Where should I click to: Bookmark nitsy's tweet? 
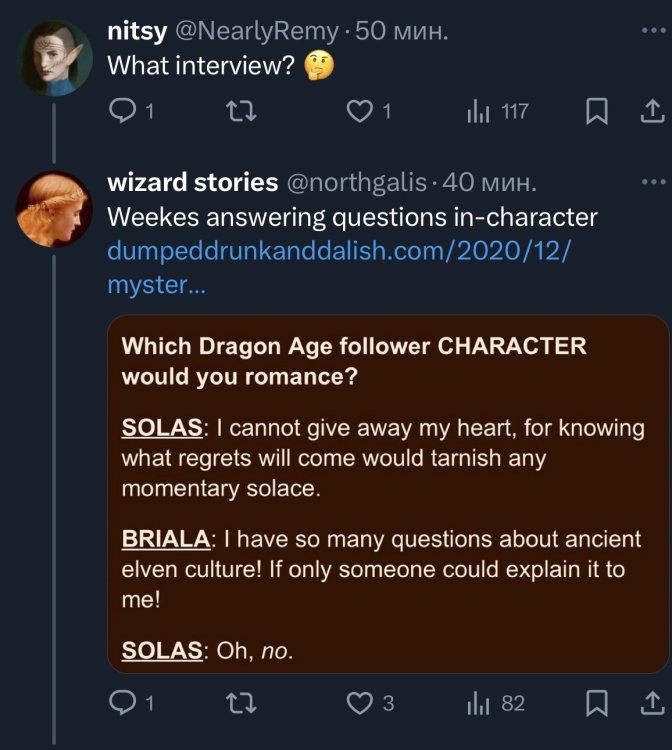[597, 112]
